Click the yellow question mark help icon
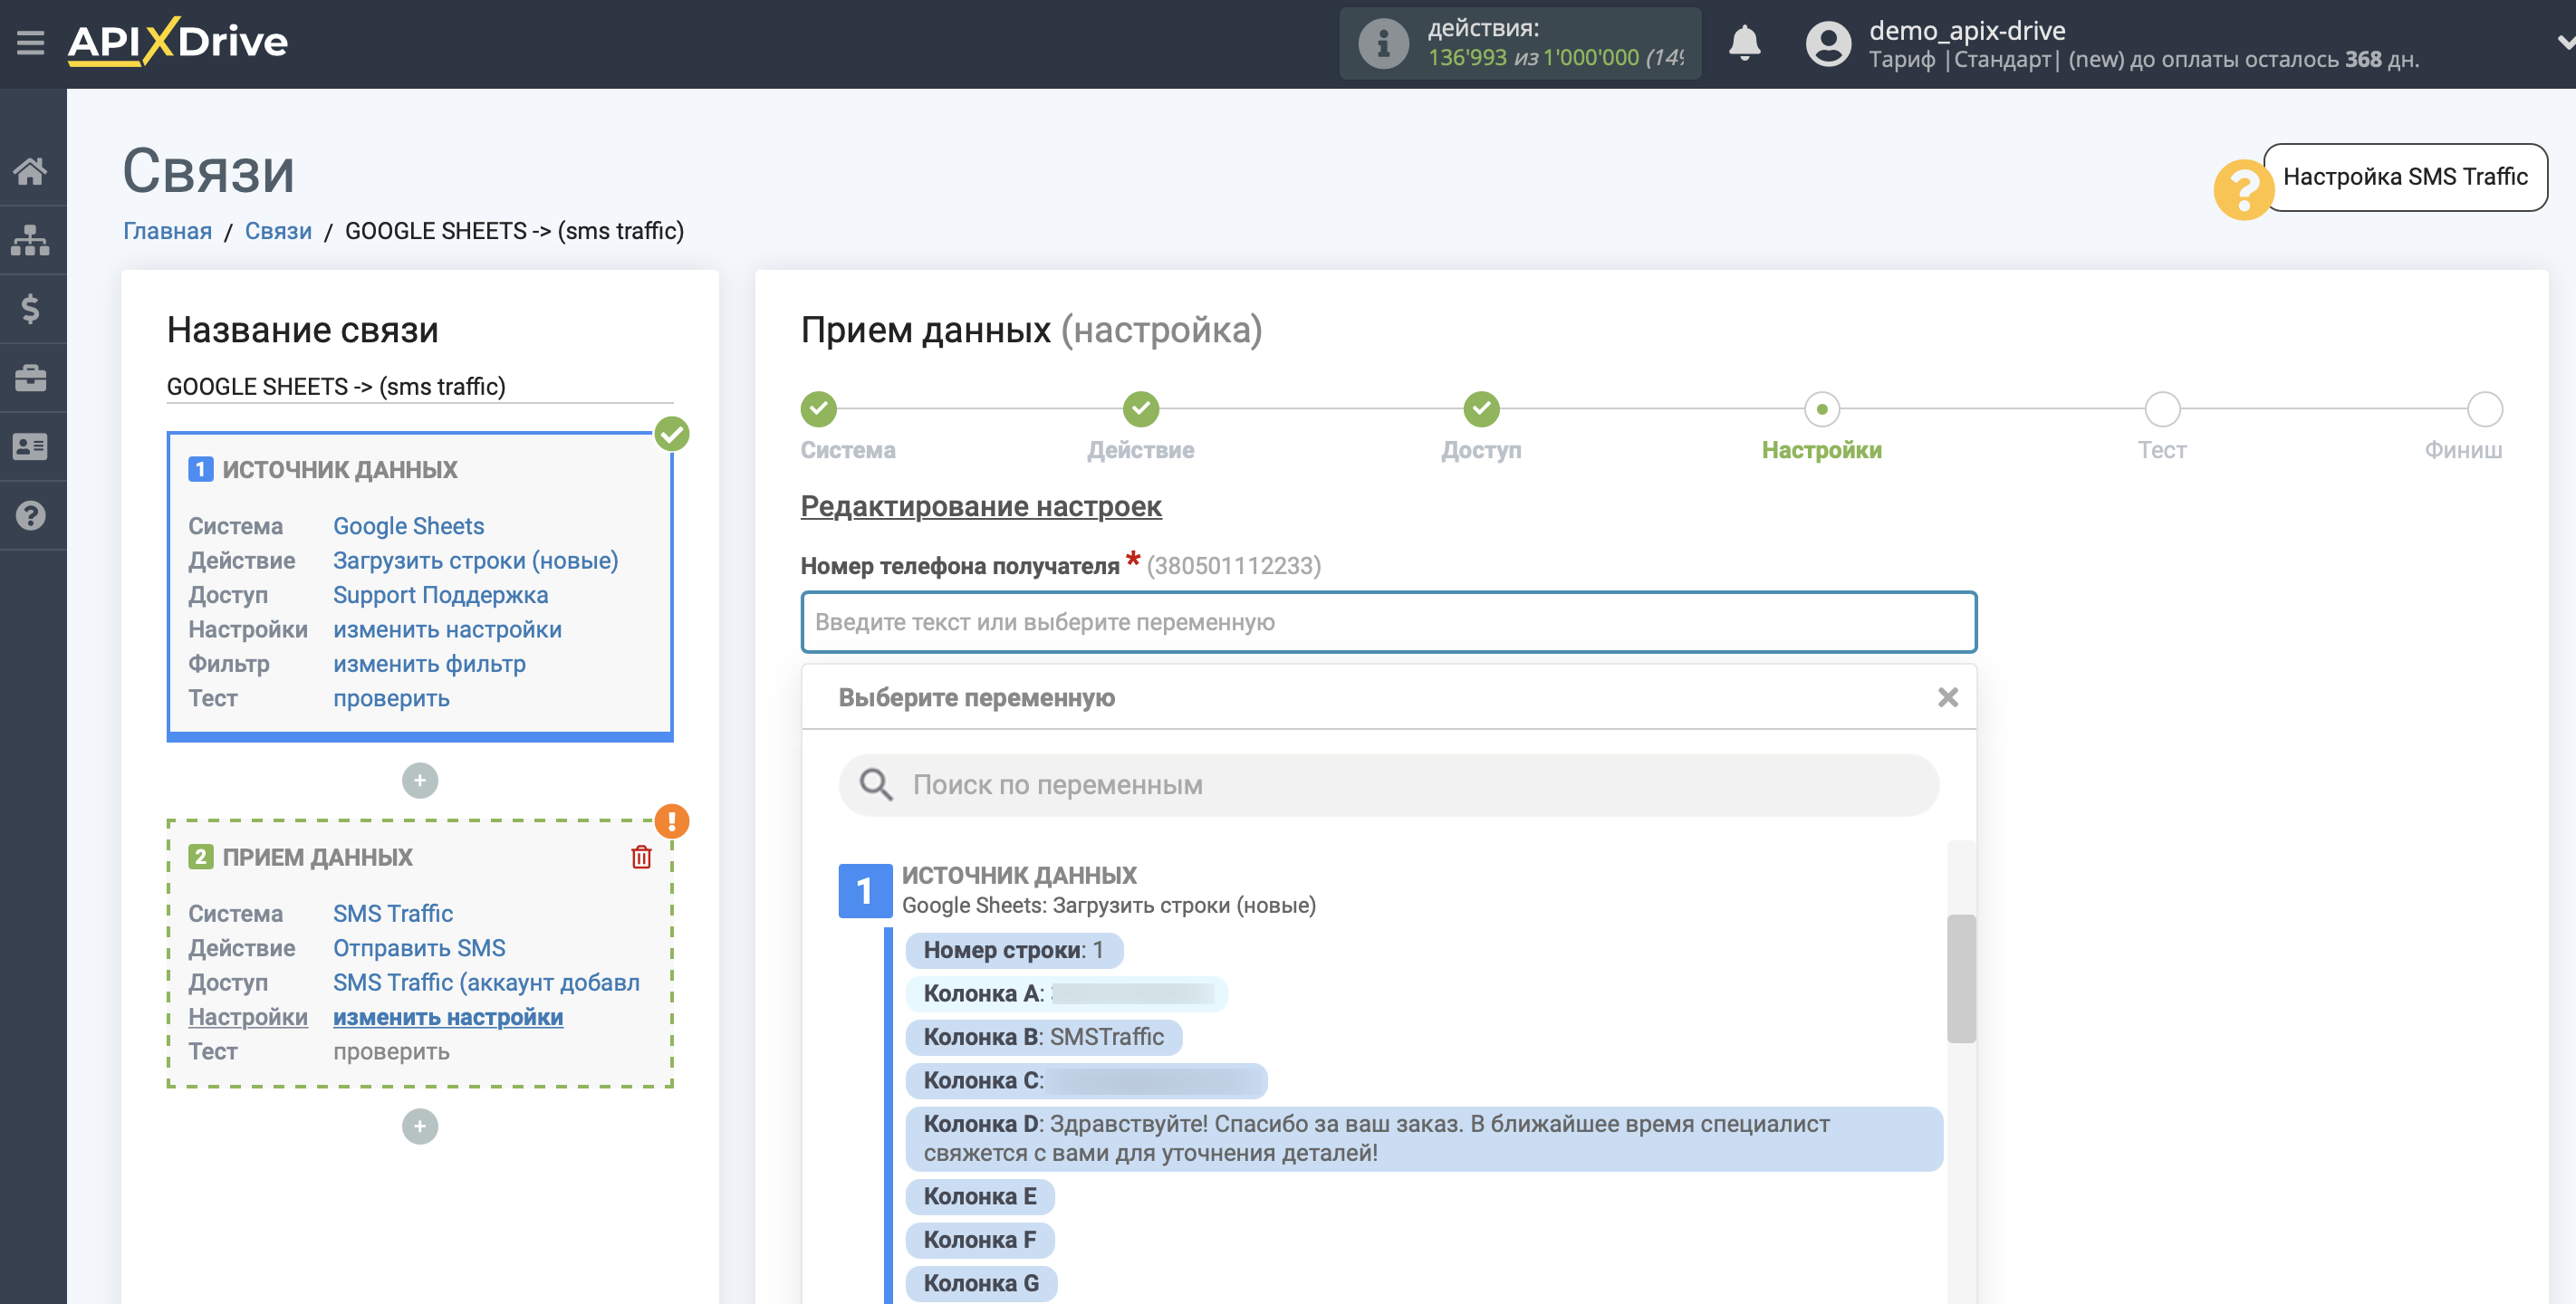Screen dimensions: 2576x1304 coord(2243,188)
